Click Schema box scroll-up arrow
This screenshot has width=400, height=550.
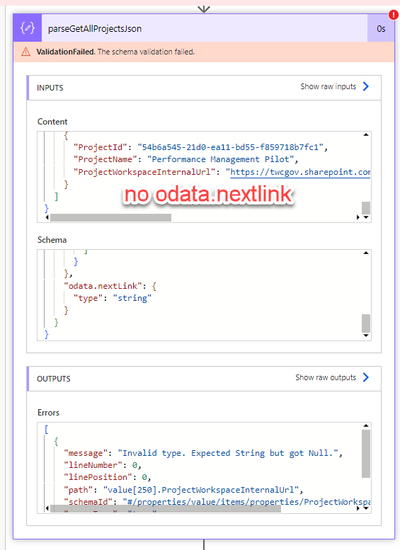tap(366, 253)
